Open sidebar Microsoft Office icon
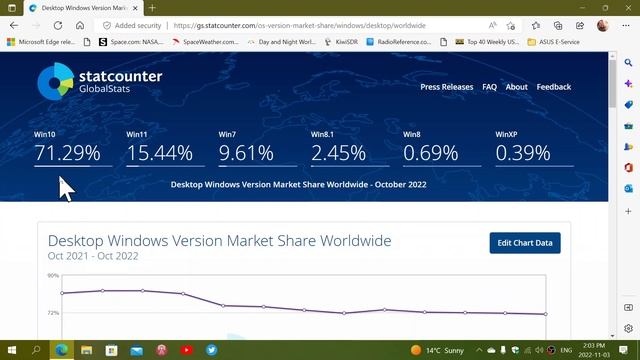 click(x=628, y=167)
